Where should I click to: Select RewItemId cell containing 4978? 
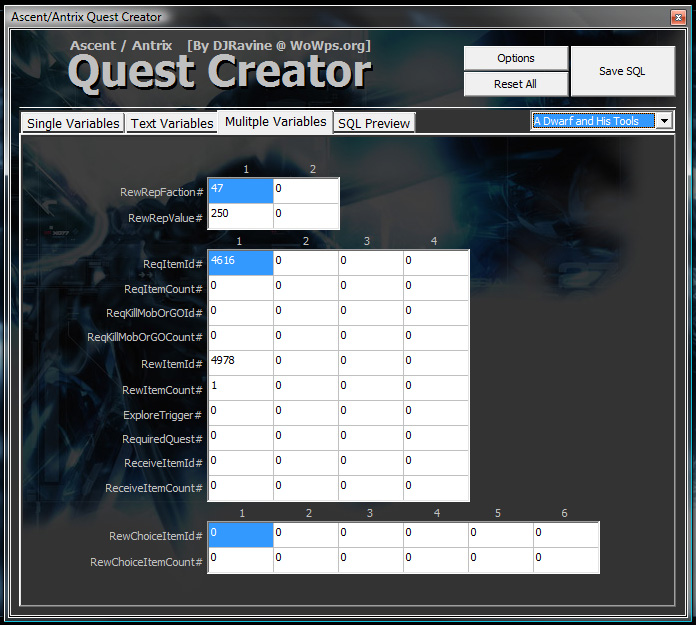pyautogui.click(x=241, y=363)
